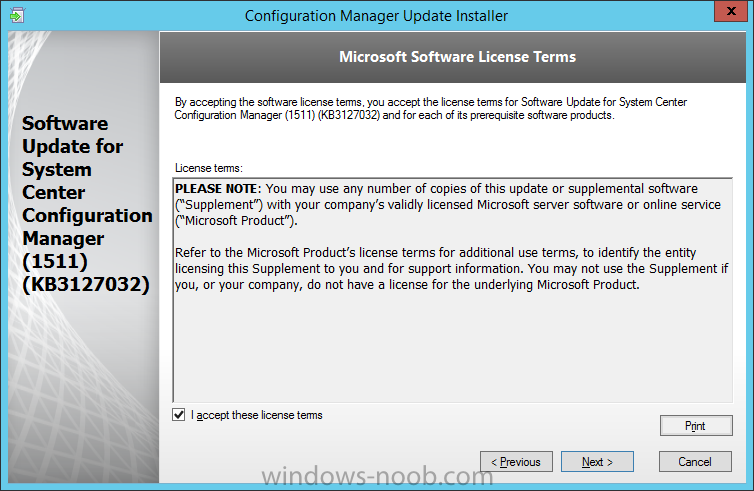The width and height of the screenshot is (754, 491).
Task: Go back with the Previous button
Action: (x=516, y=462)
